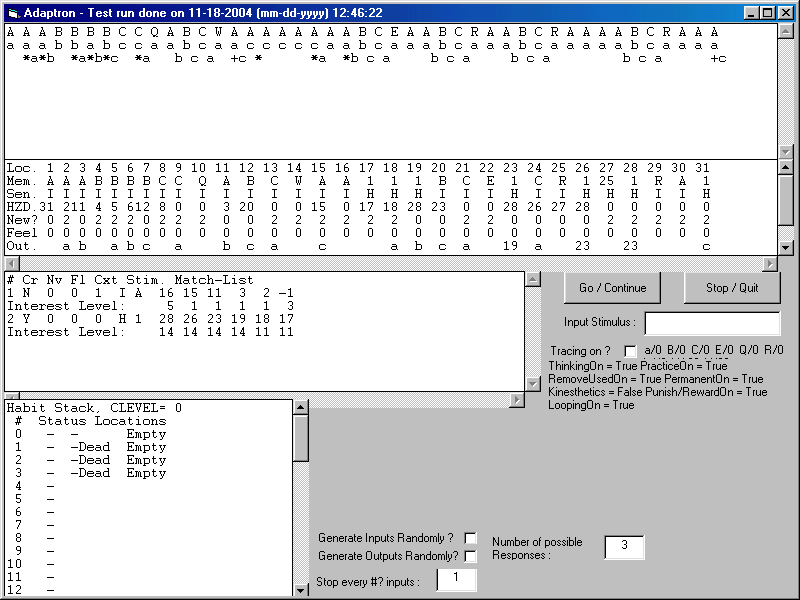Click the up arrow of the Habit Stack scrollbar
The width and height of the screenshot is (800, 600).
[301, 407]
